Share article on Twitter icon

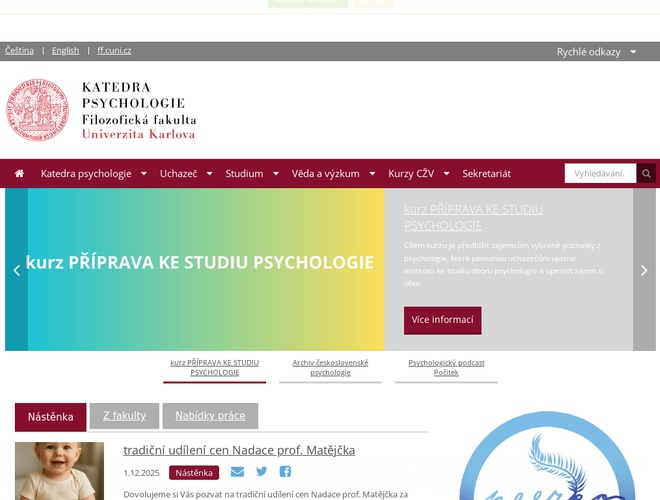pyautogui.click(x=261, y=472)
